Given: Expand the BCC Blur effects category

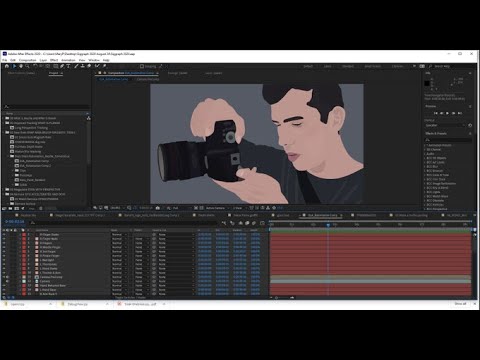Looking at the screenshot, I should [425, 166].
